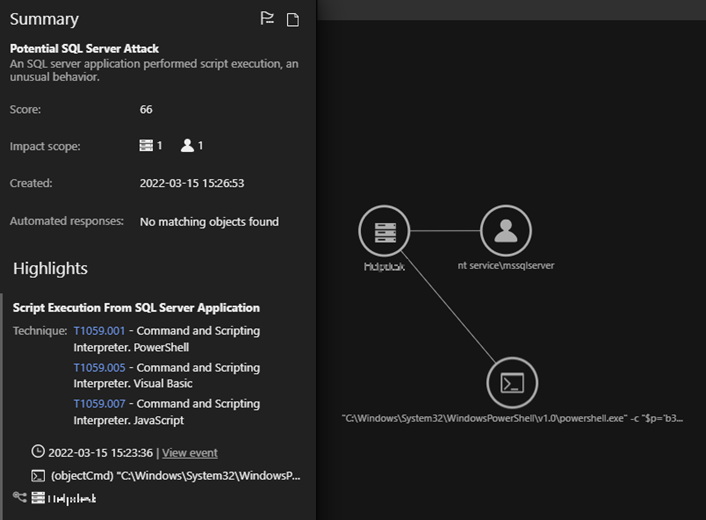The width and height of the screenshot is (706, 520).
Task: Click the clock icon beside event timestamp
Action: pyautogui.click(x=38, y=452)
